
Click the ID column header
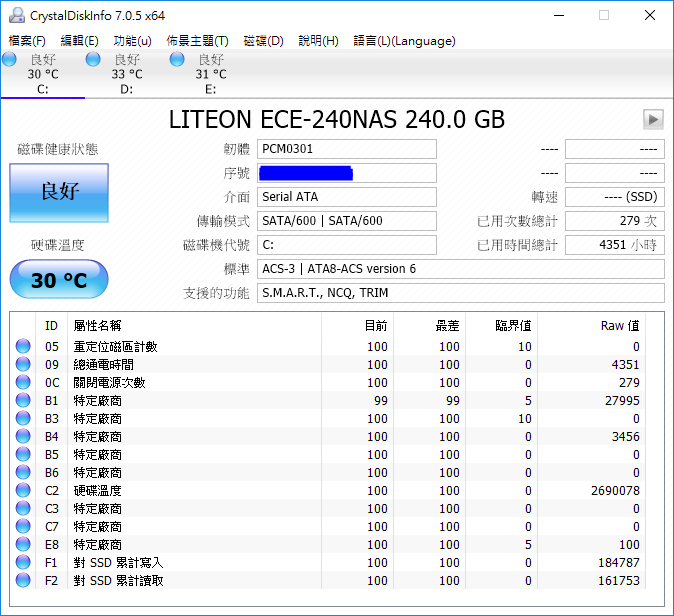click(51, 326)
